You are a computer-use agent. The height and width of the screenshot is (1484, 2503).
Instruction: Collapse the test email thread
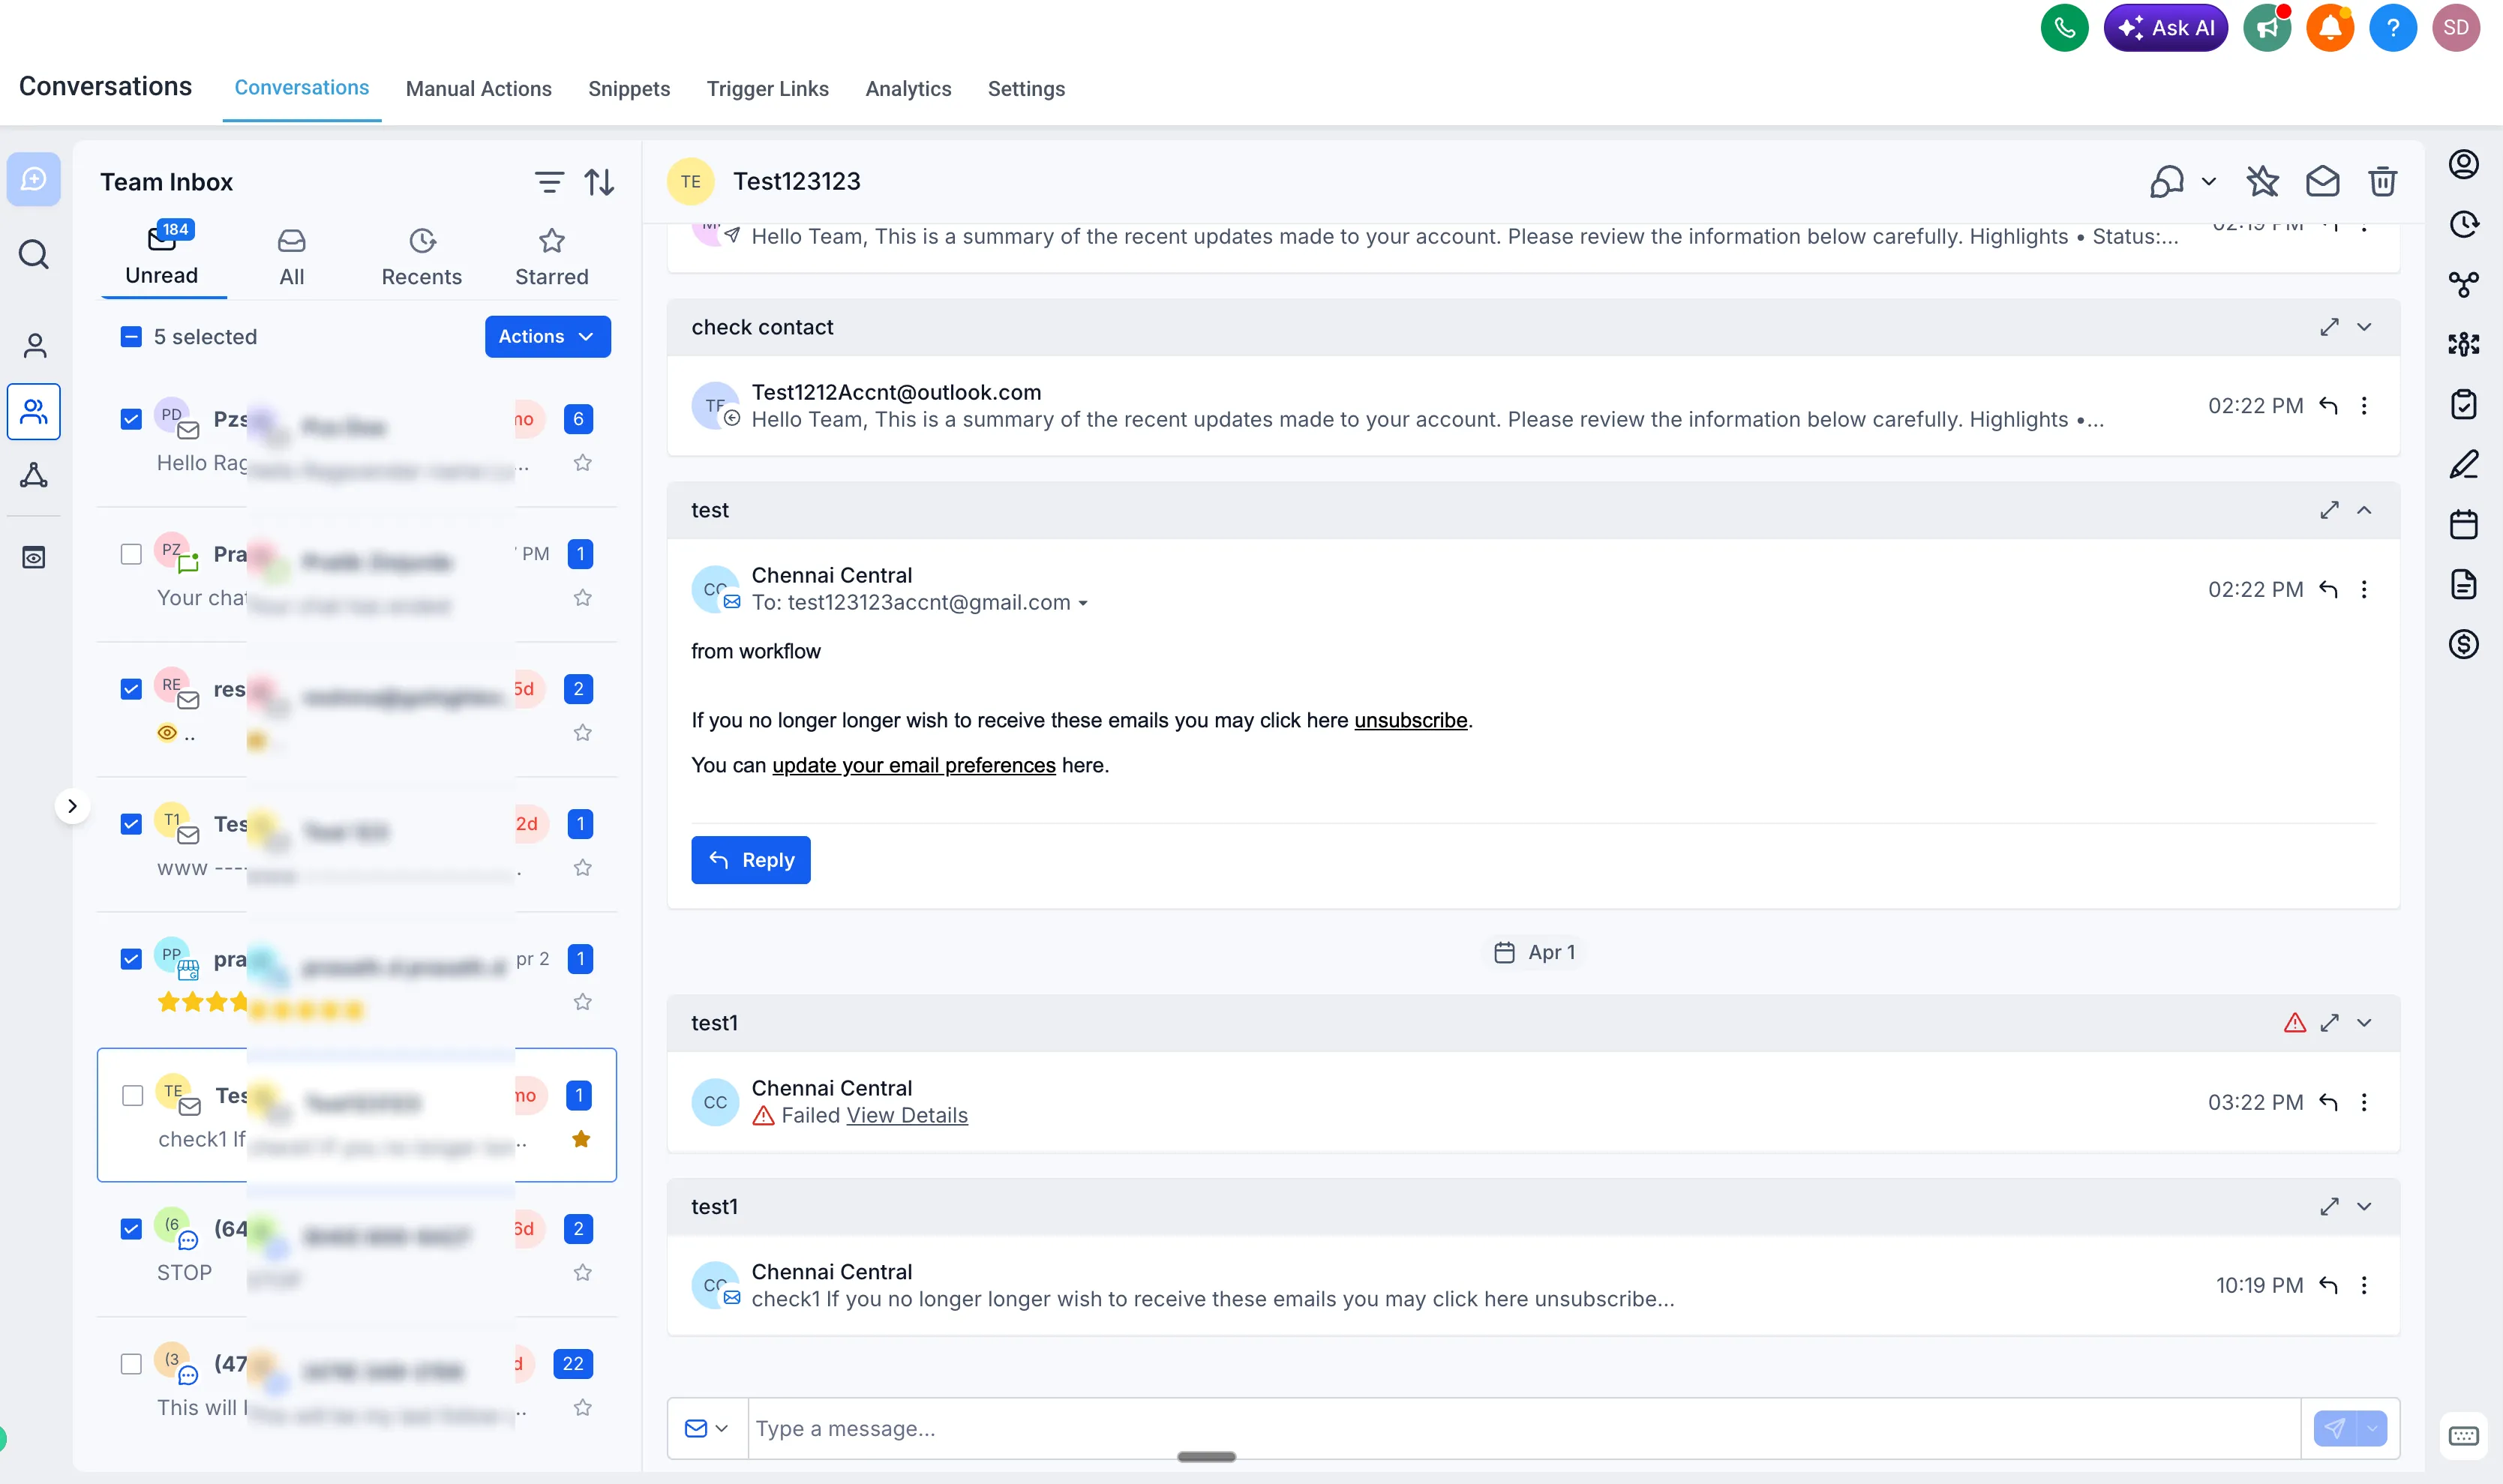[x=2364, y=510]
